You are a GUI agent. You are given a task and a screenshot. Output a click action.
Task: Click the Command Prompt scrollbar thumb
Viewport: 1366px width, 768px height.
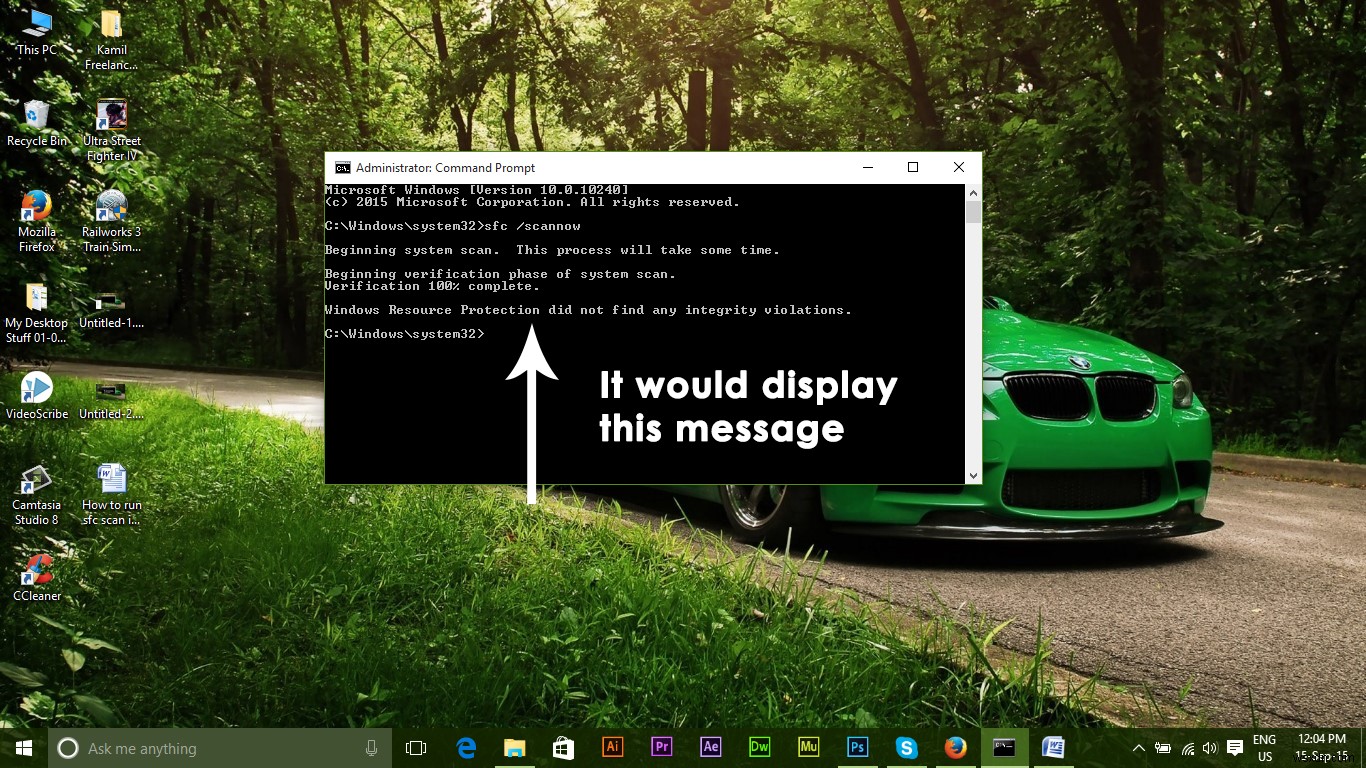[973, 212]
